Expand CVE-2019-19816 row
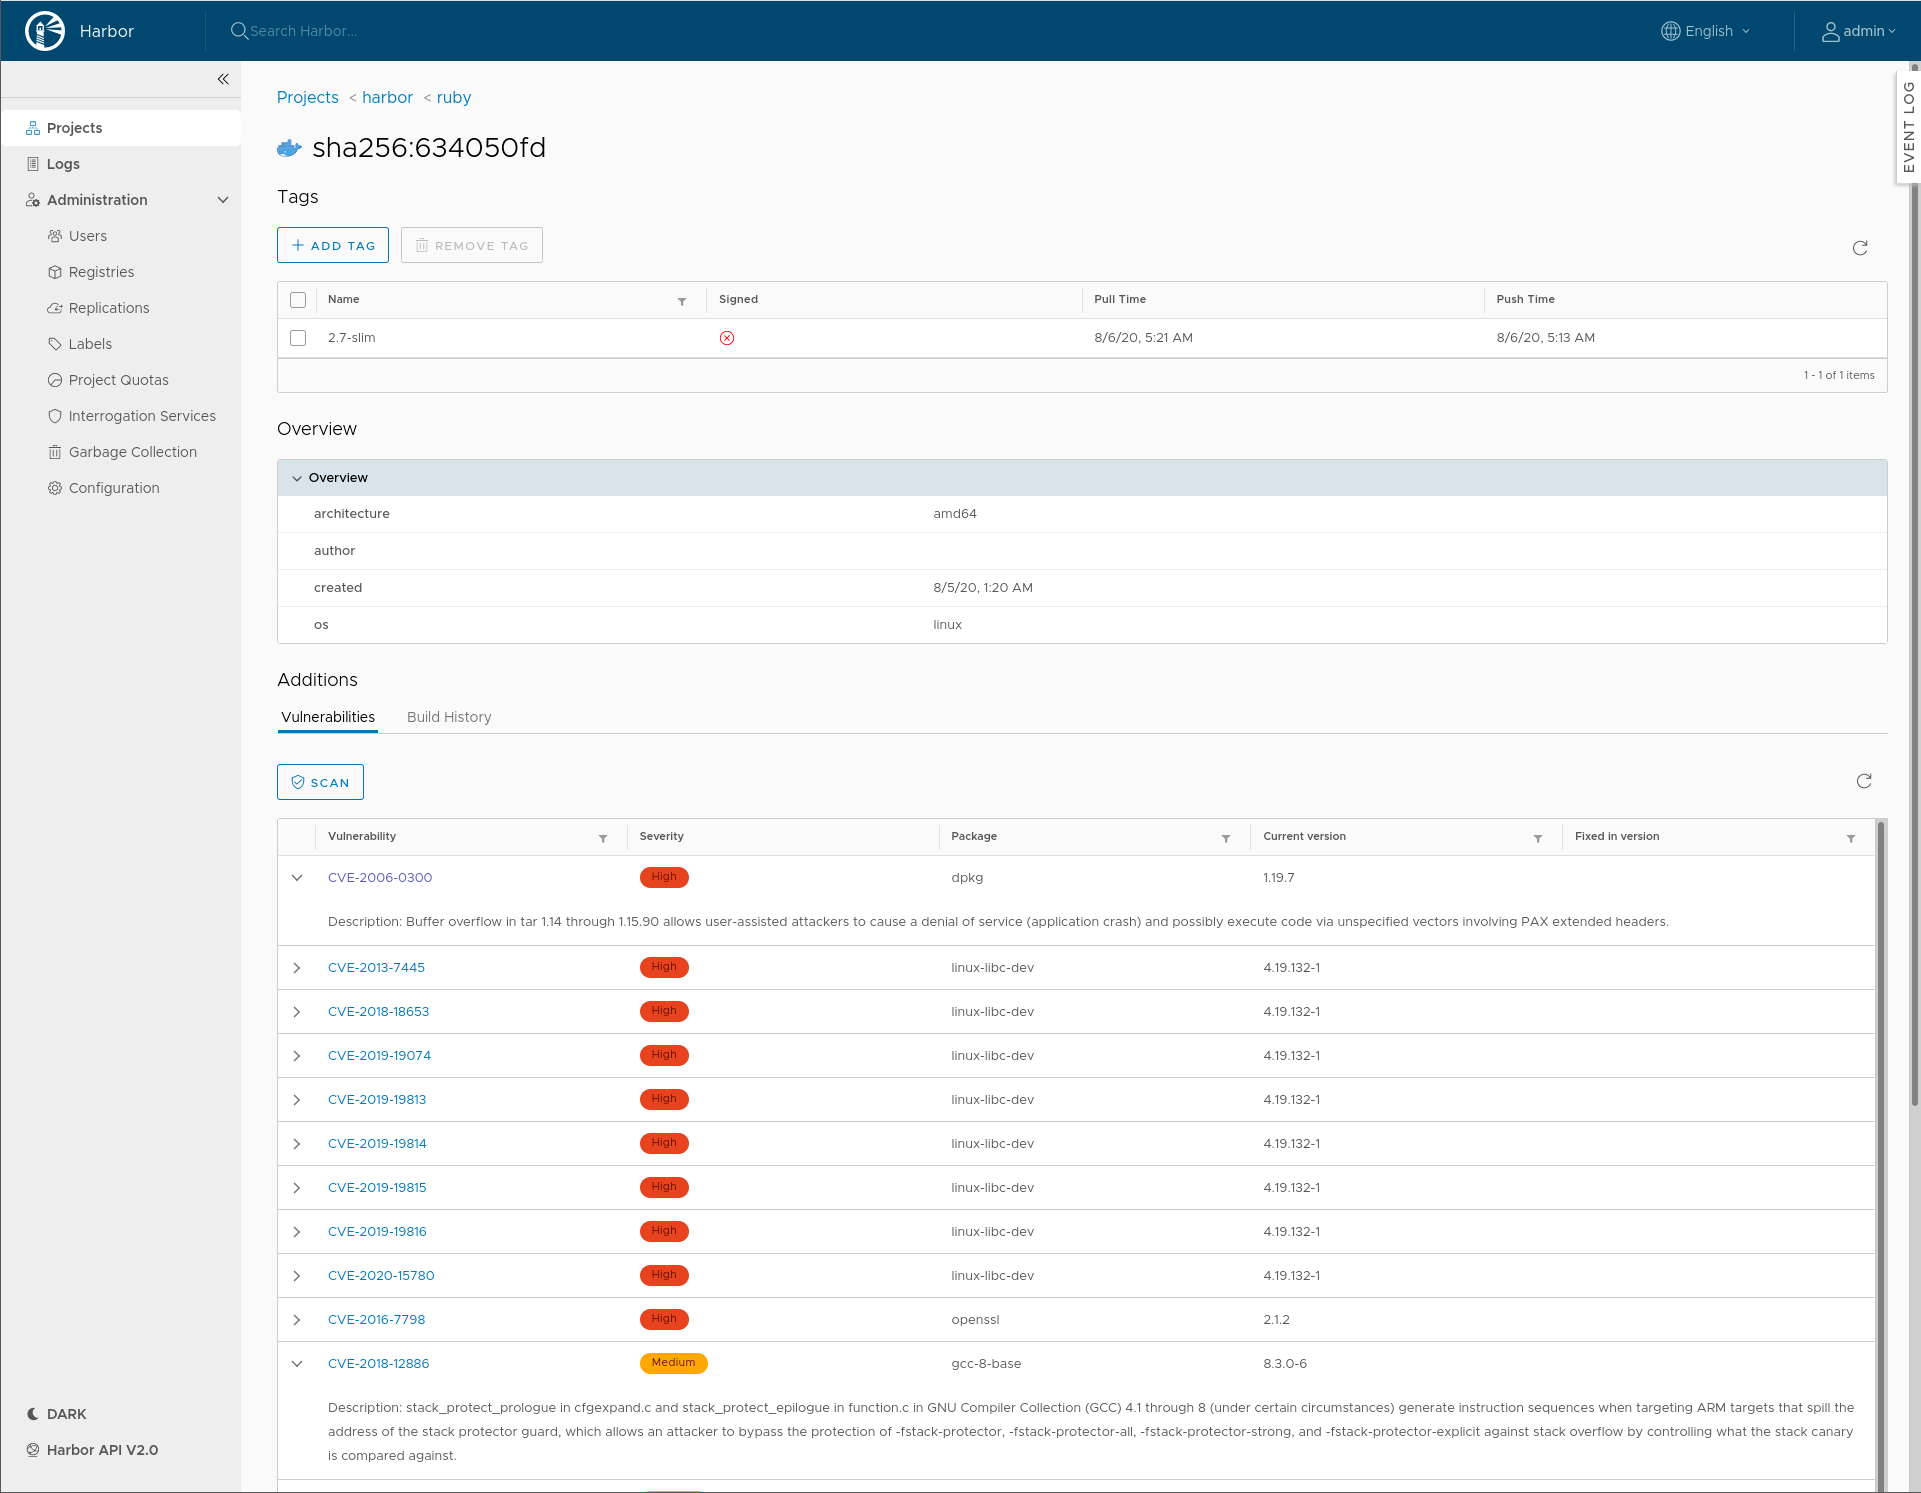This screenshot has height=1493, width=1921. [297, 1232]
